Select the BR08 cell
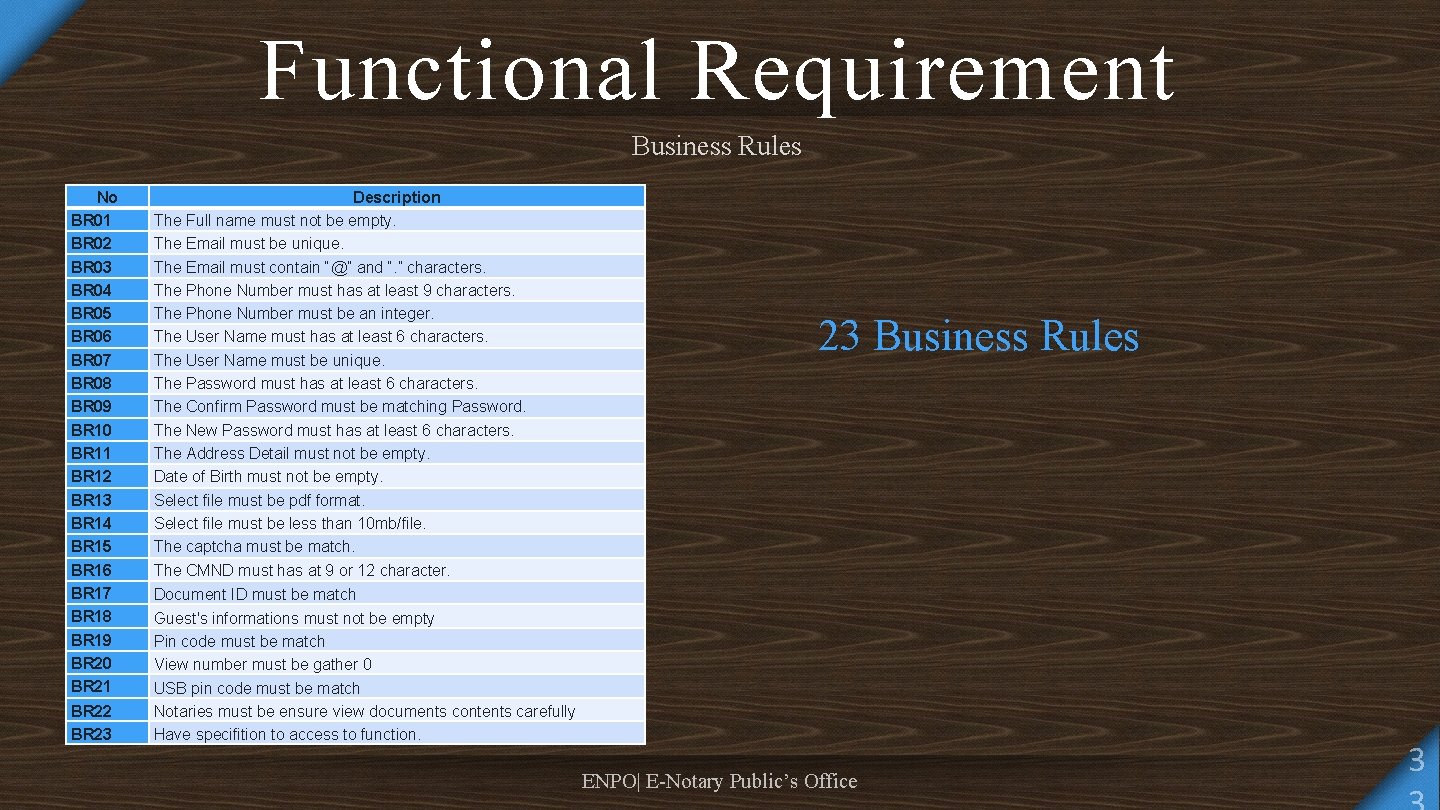 (107, 383)
